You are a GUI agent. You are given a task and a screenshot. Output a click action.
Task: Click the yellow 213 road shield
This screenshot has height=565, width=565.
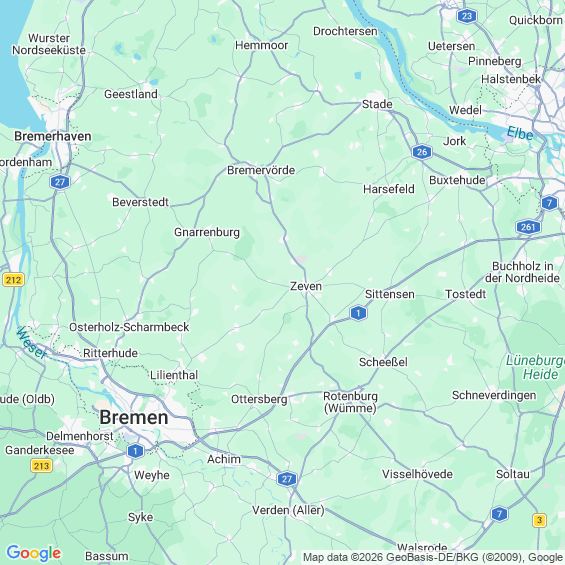[41, 466]
